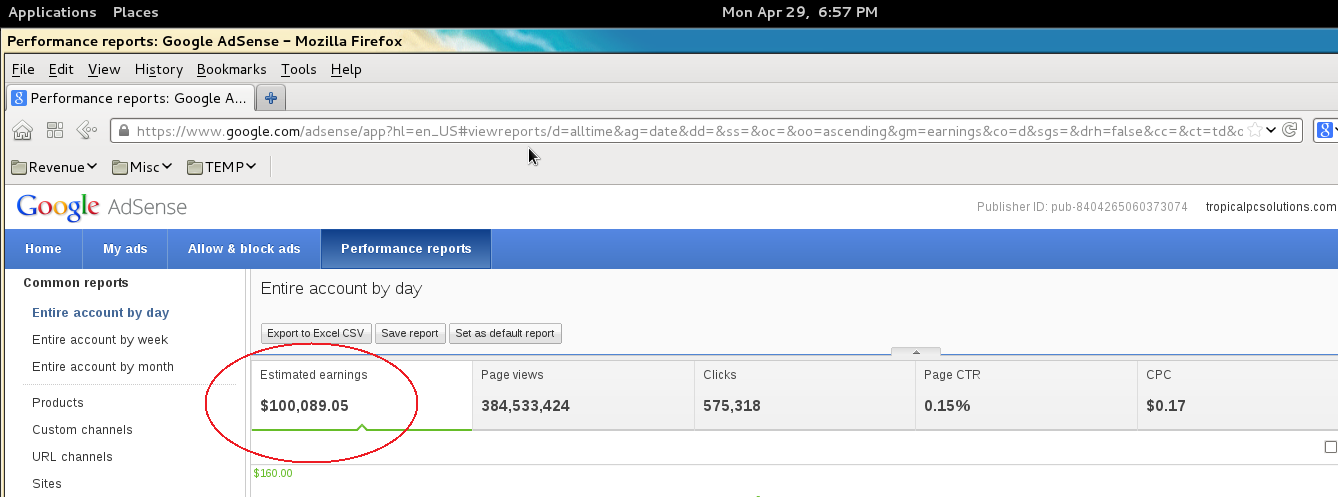1338x497 pixels.
Task: Open the Products report link
Action: [58, 403]
